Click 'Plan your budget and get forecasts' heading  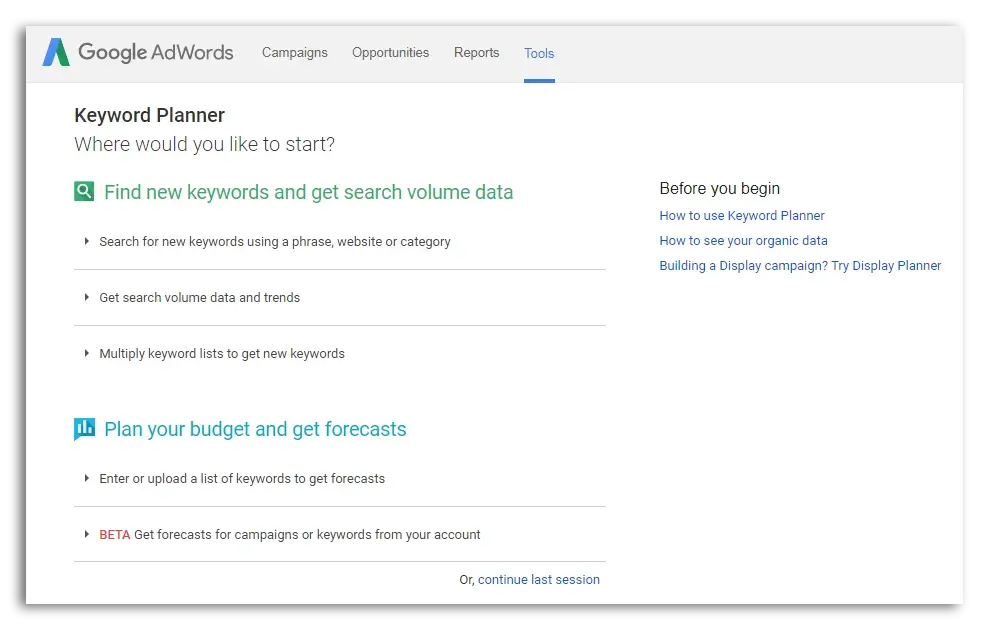(255, 429)
